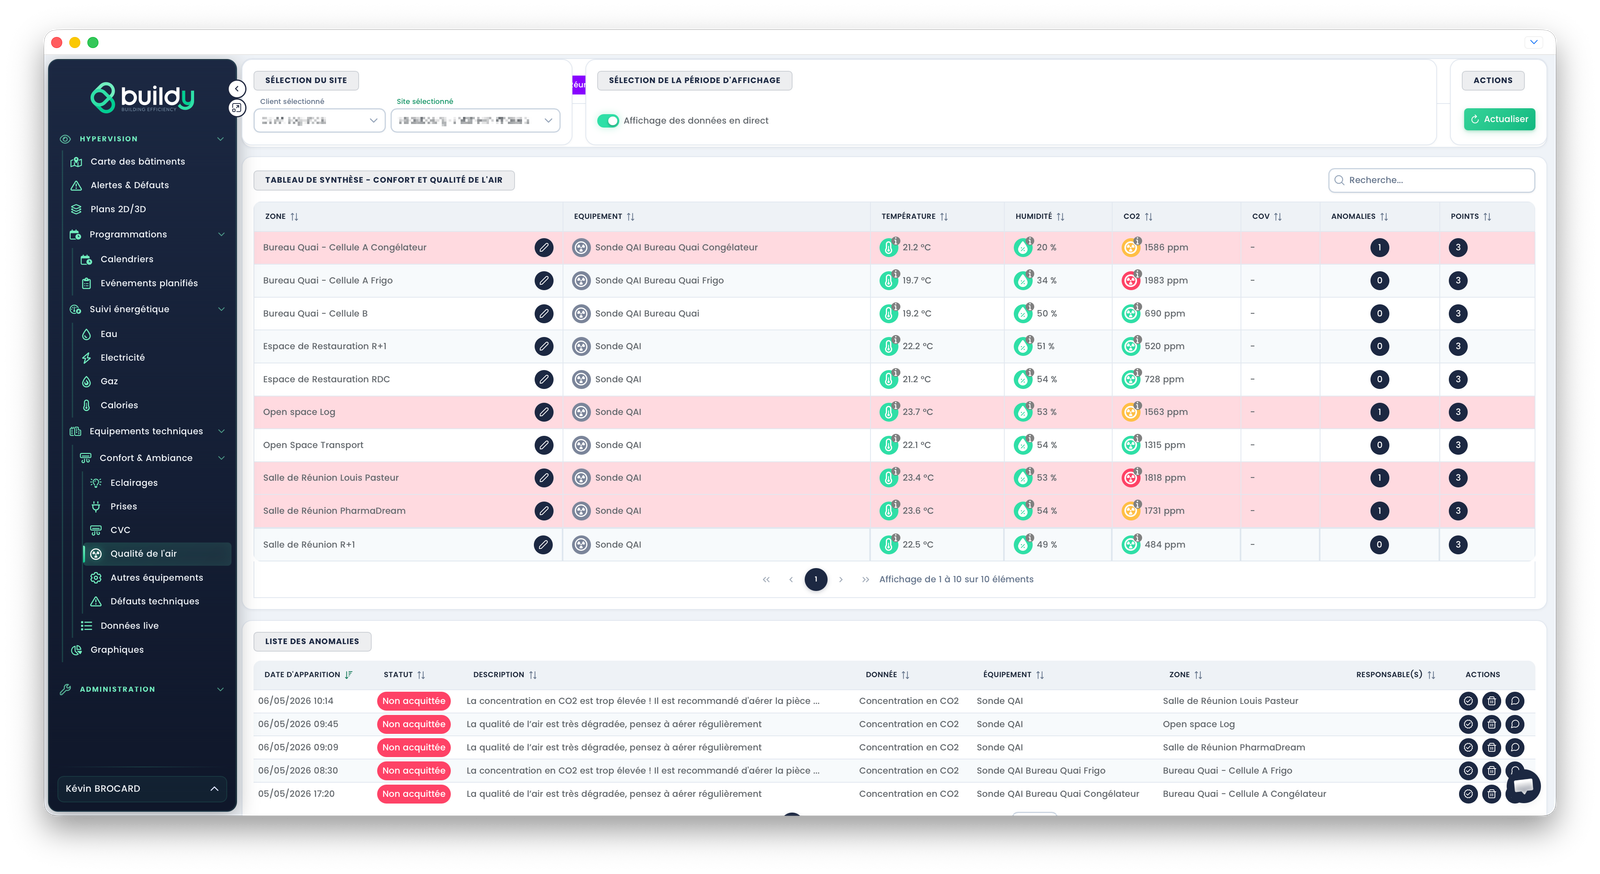Click the CO2 icon showing 1983 ppm

click(x=1130, y=281)
